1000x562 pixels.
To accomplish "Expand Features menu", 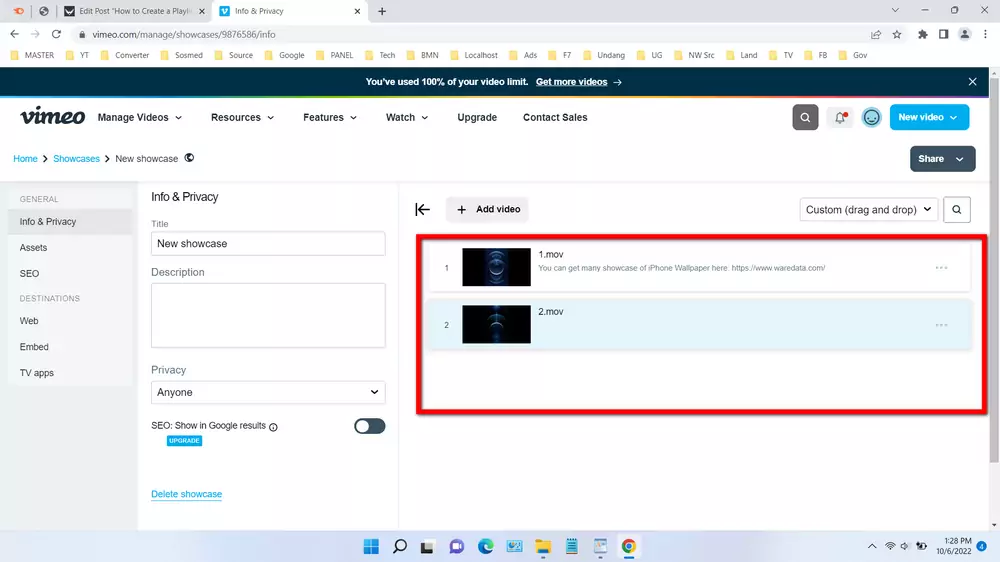I will click(330, 117).
